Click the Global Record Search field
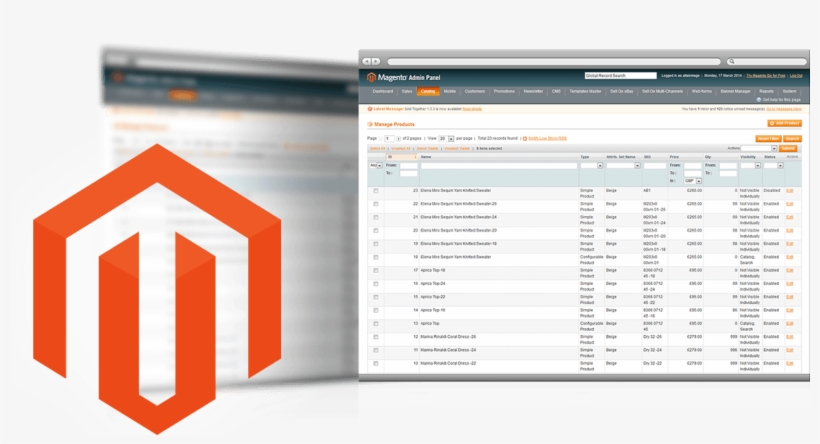This screenshot has height=444, width=820. pyautogui.click(x=620, y=76)
